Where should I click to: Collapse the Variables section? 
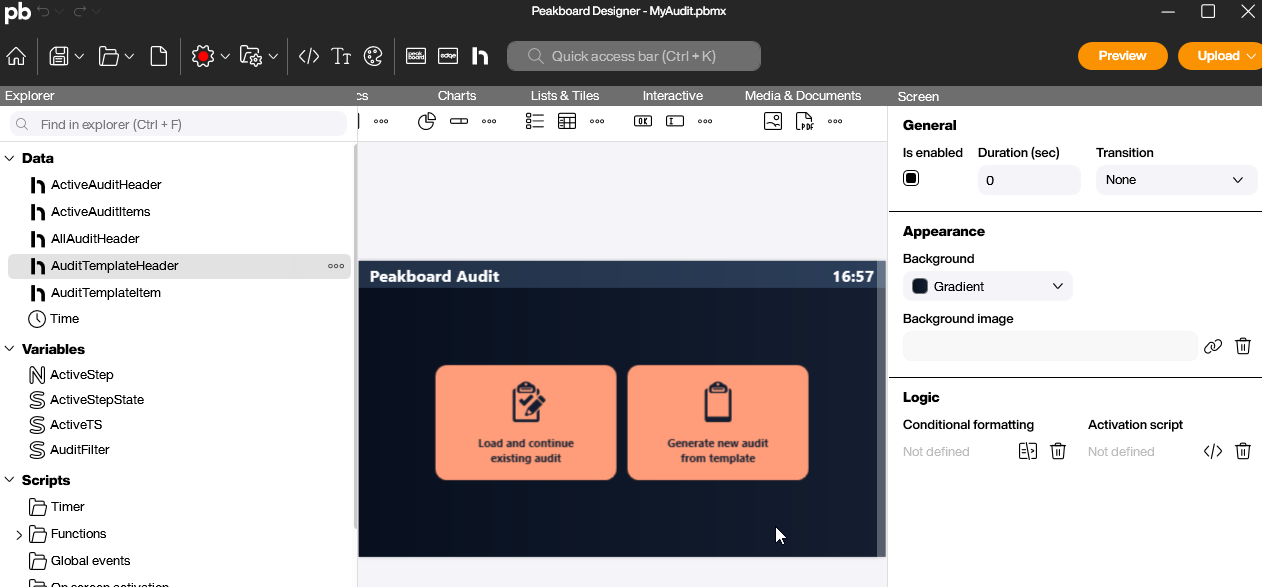[x=10, y=349]
